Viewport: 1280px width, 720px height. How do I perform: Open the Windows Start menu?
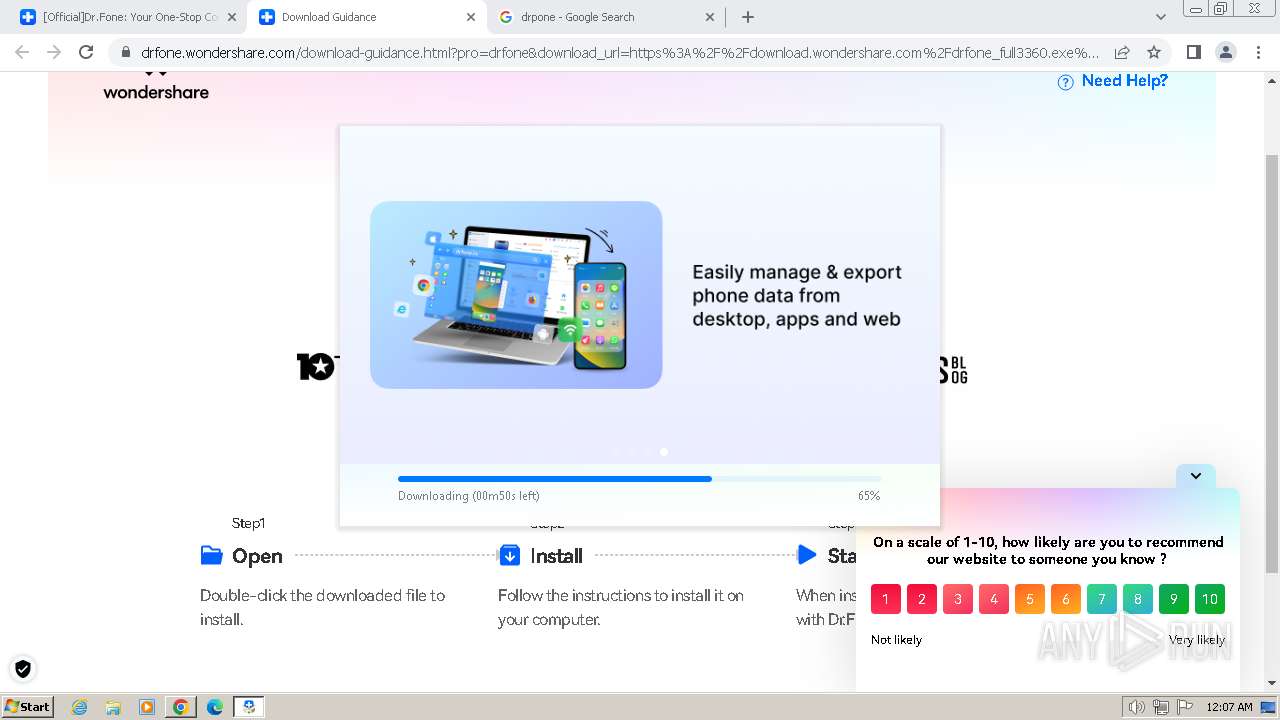point(27,706)
